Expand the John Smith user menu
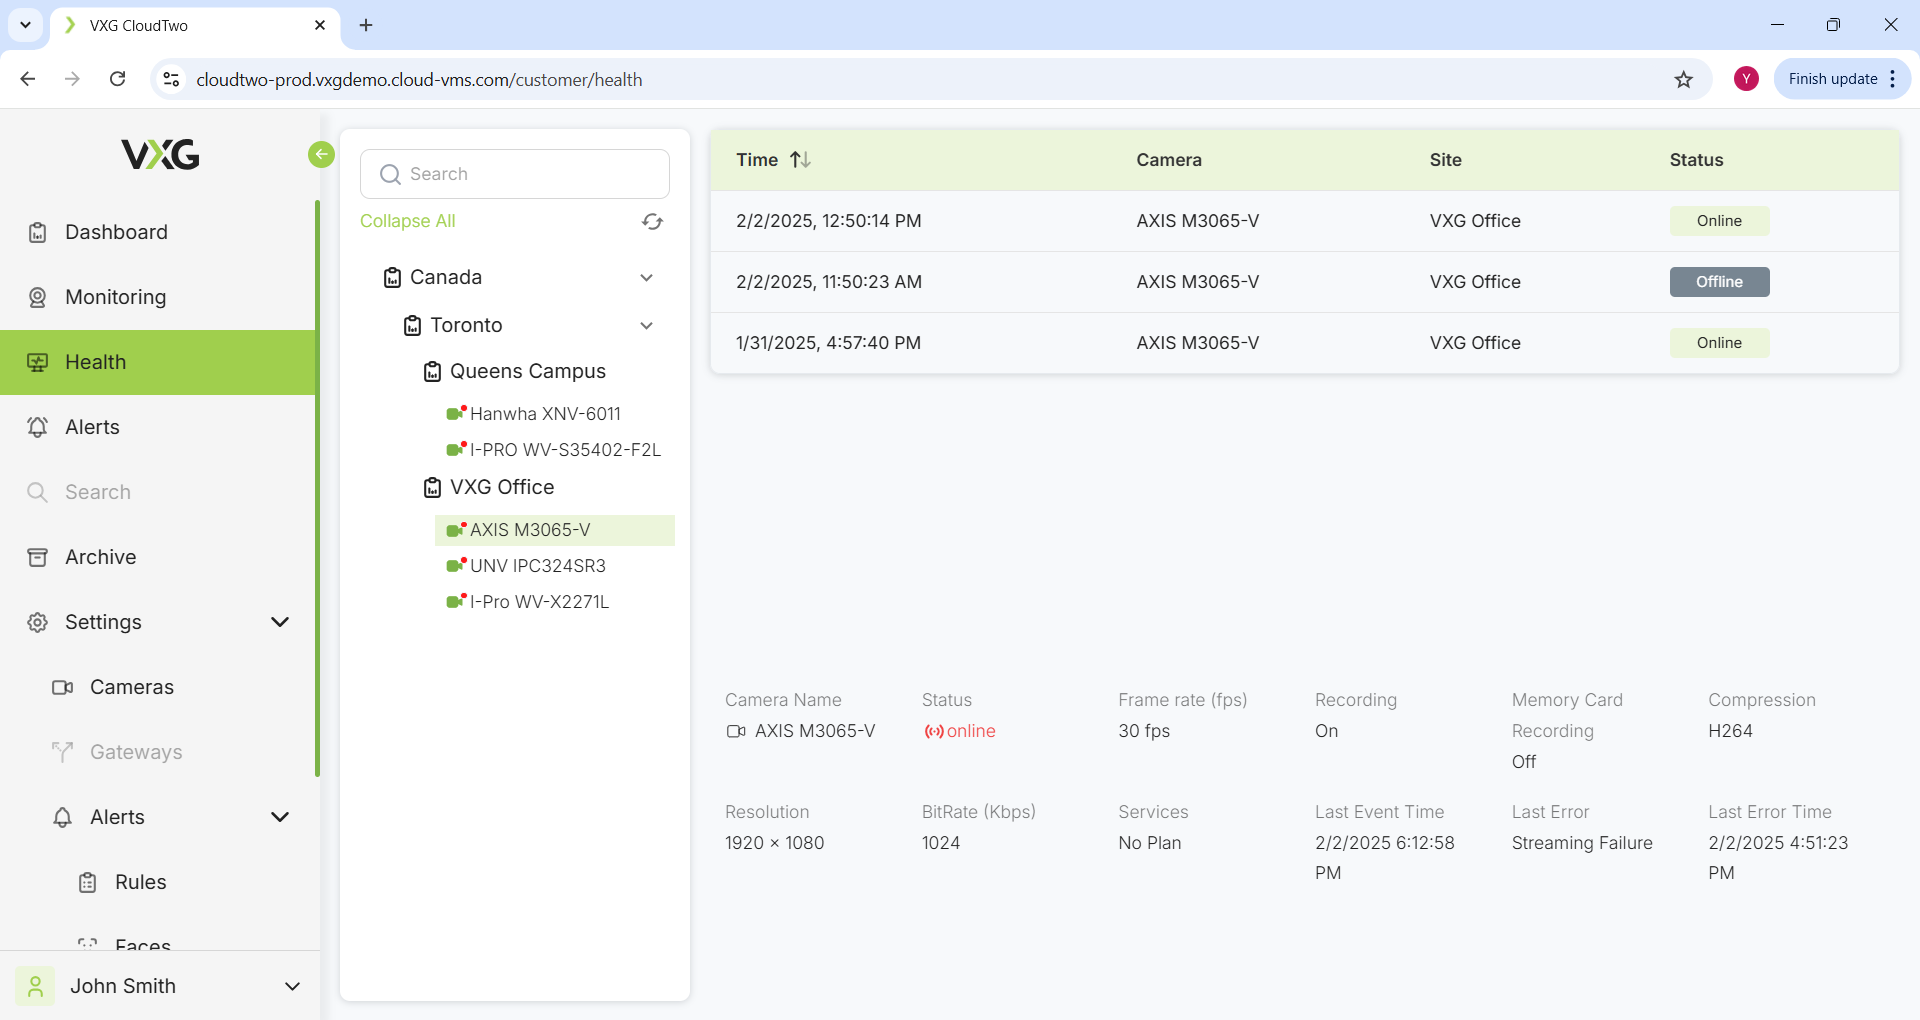1920x1020 pixels. pos(292,986)
